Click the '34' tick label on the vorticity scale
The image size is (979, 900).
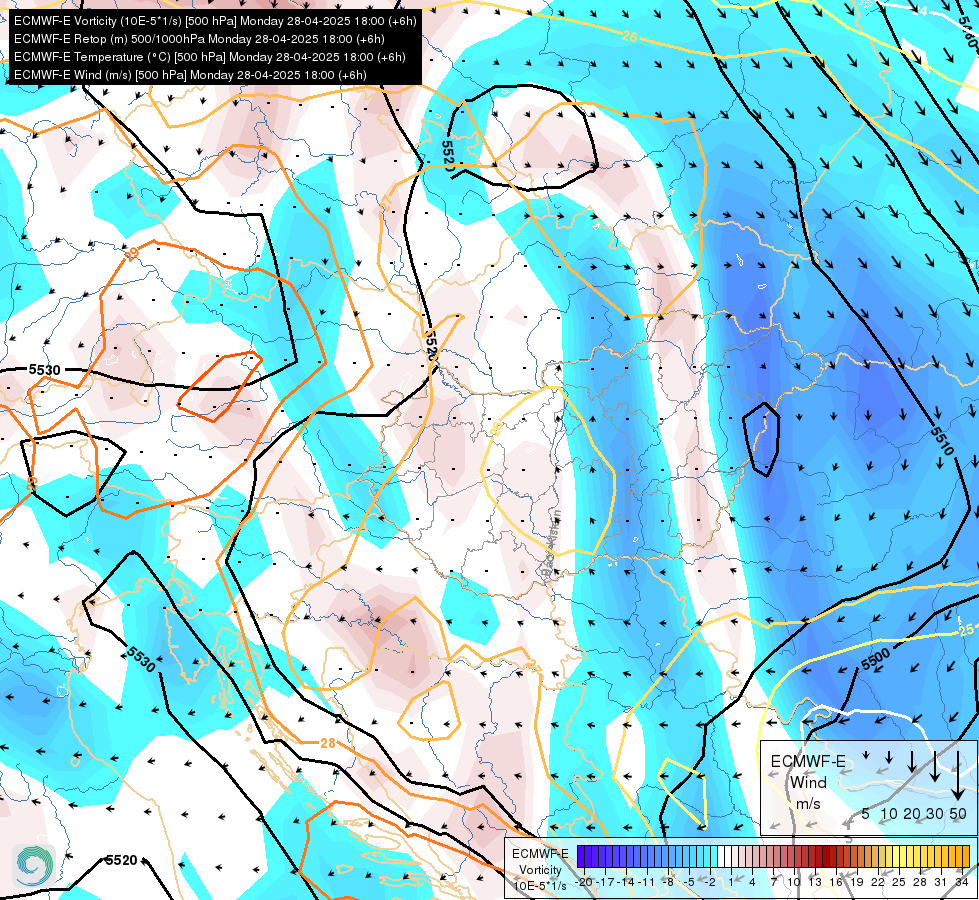pyautogui.click(x=962, y=882)
